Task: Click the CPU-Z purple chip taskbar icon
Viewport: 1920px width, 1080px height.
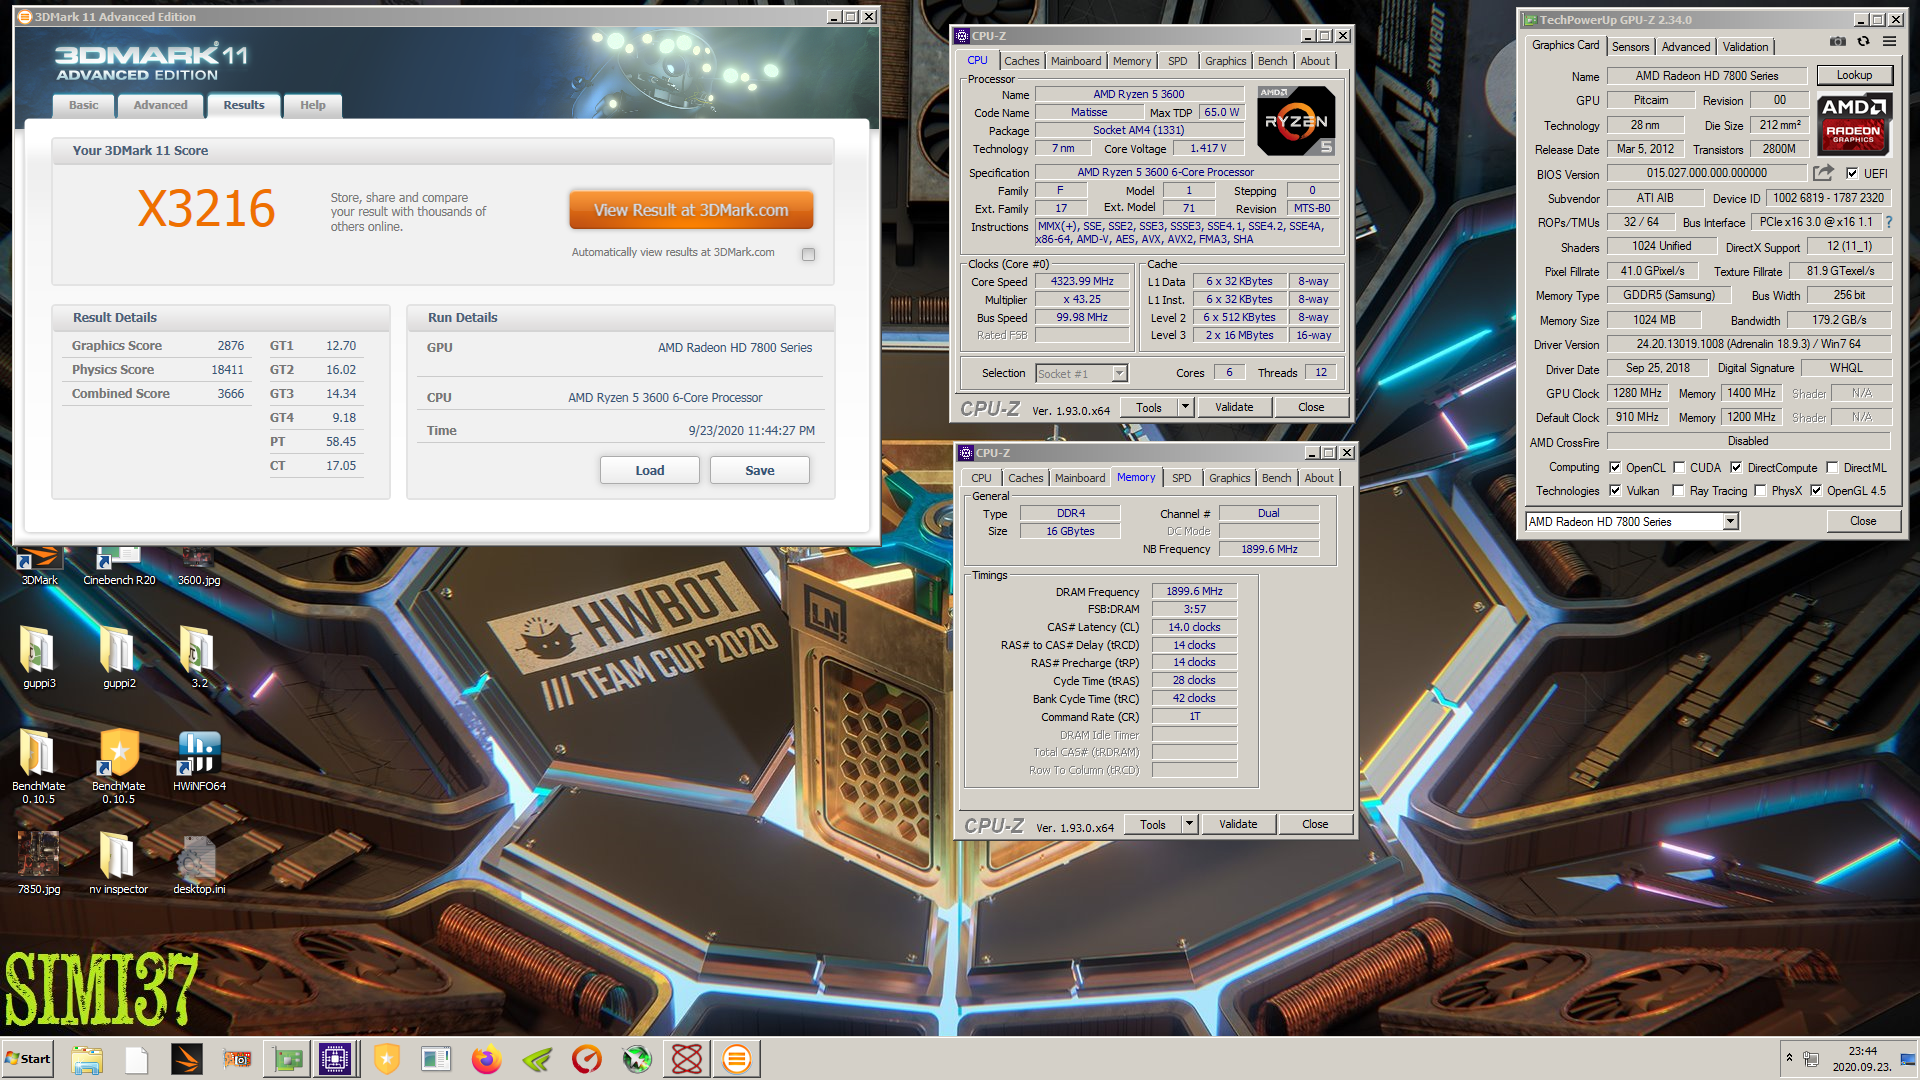Action: 335,1059
